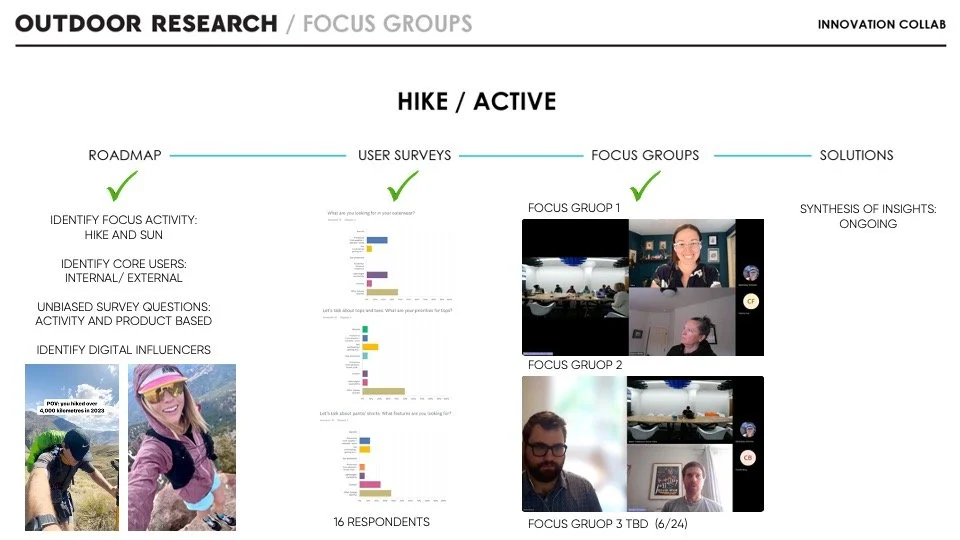Screen dimensions: 960x540
Task: Select the USER SURVEYS stage heading
Action: pyautogui.click(x=405, y=156)
